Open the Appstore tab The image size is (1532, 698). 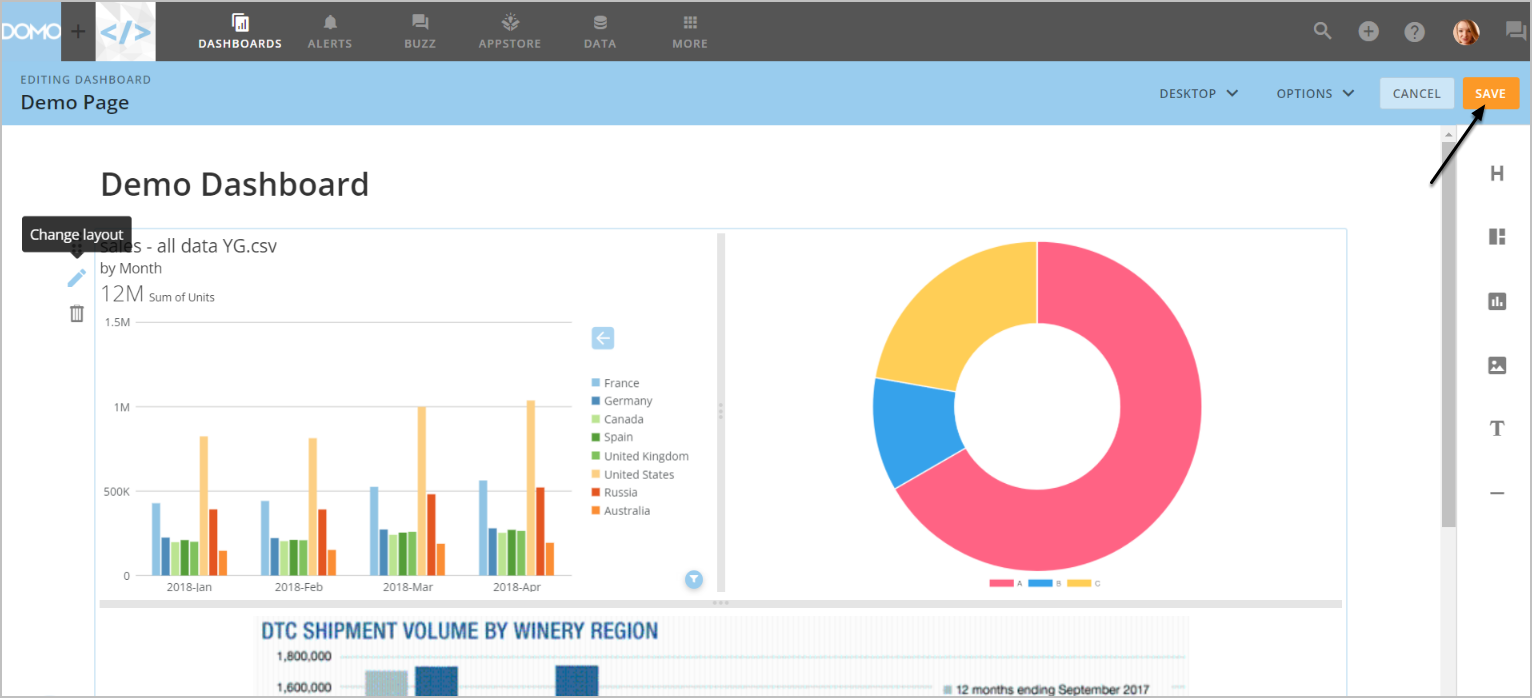point(510,31)
